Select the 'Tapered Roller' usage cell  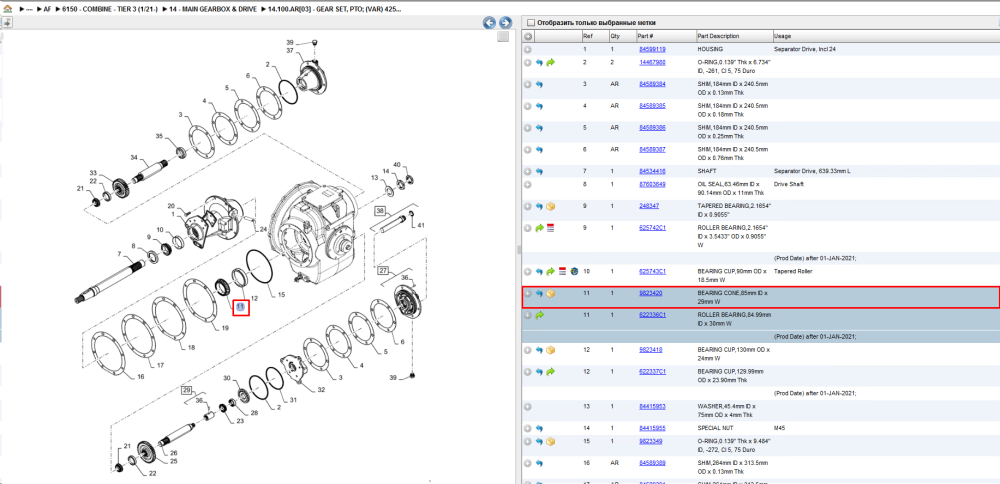pos(791,271)
